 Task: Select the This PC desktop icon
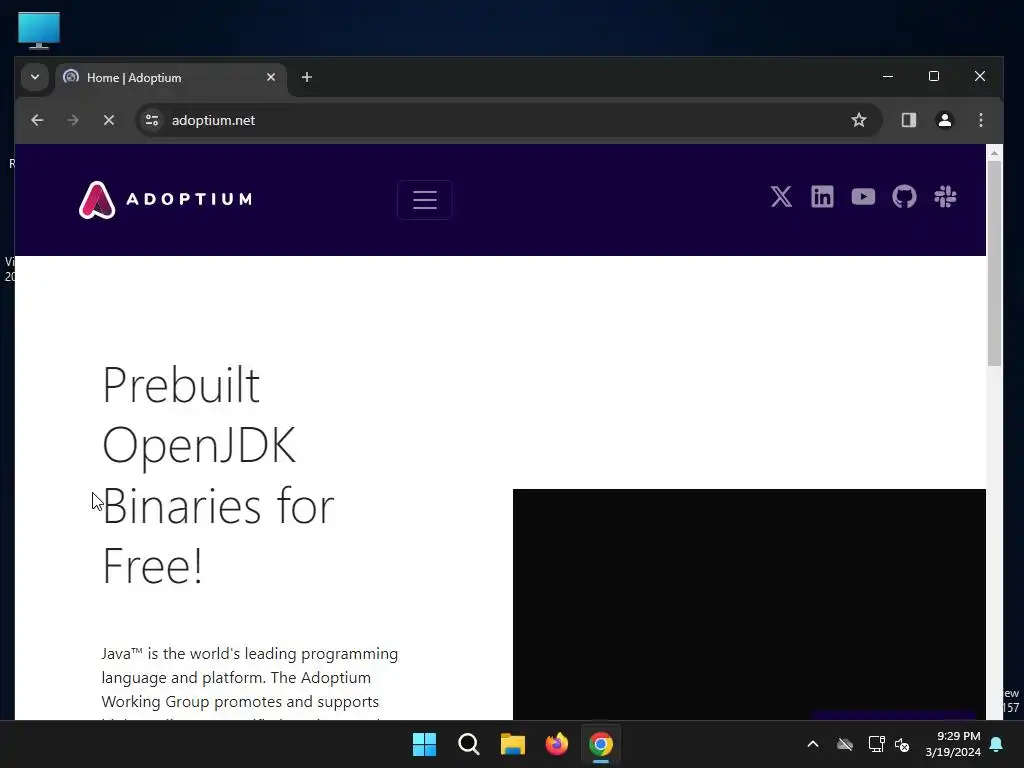click(x=39, y=30)
